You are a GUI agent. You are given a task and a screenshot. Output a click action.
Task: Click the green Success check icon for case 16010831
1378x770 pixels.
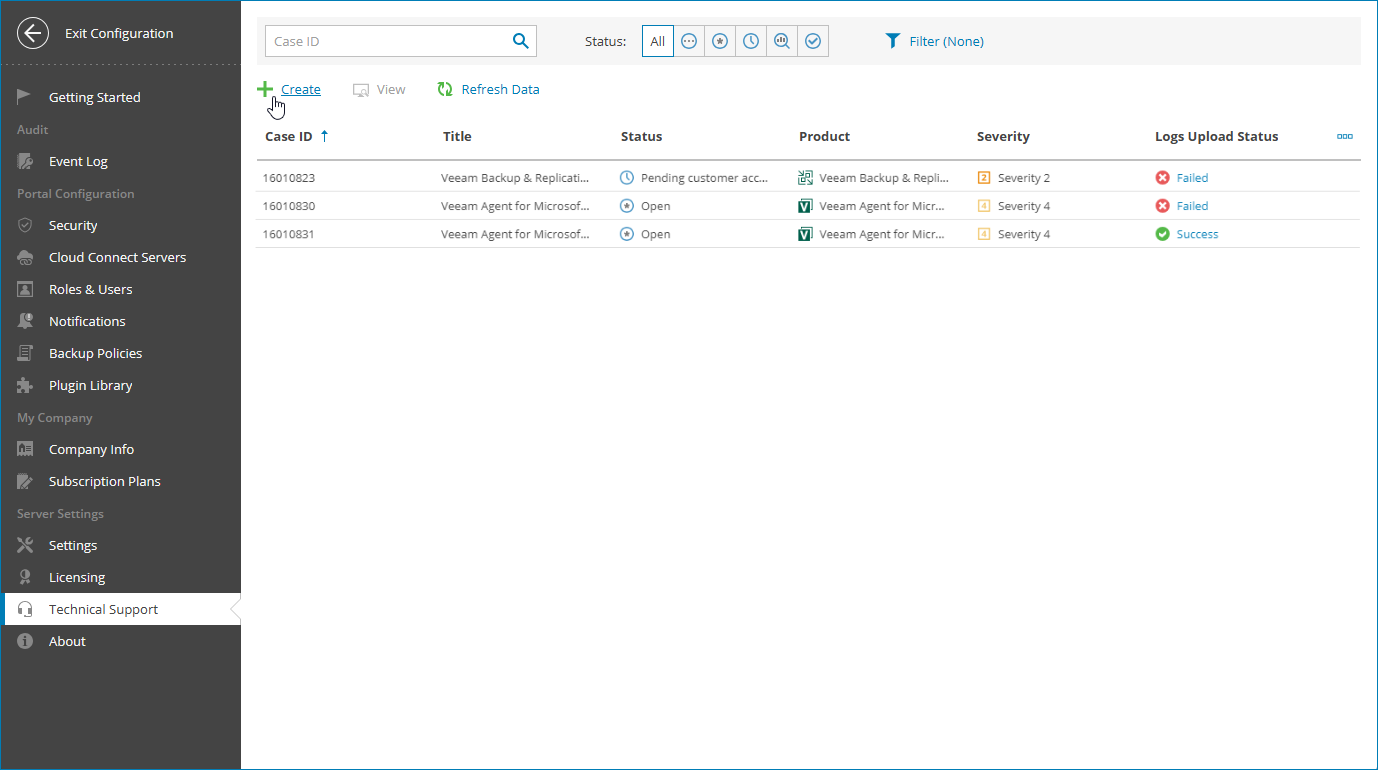1162,233
